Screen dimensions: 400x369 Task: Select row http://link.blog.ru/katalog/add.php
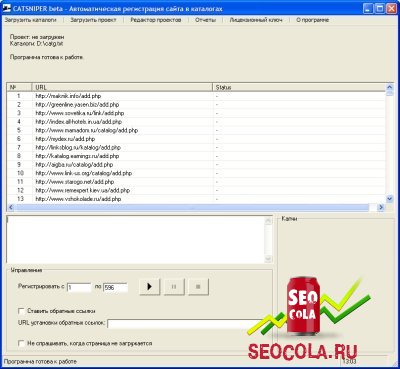196,147
